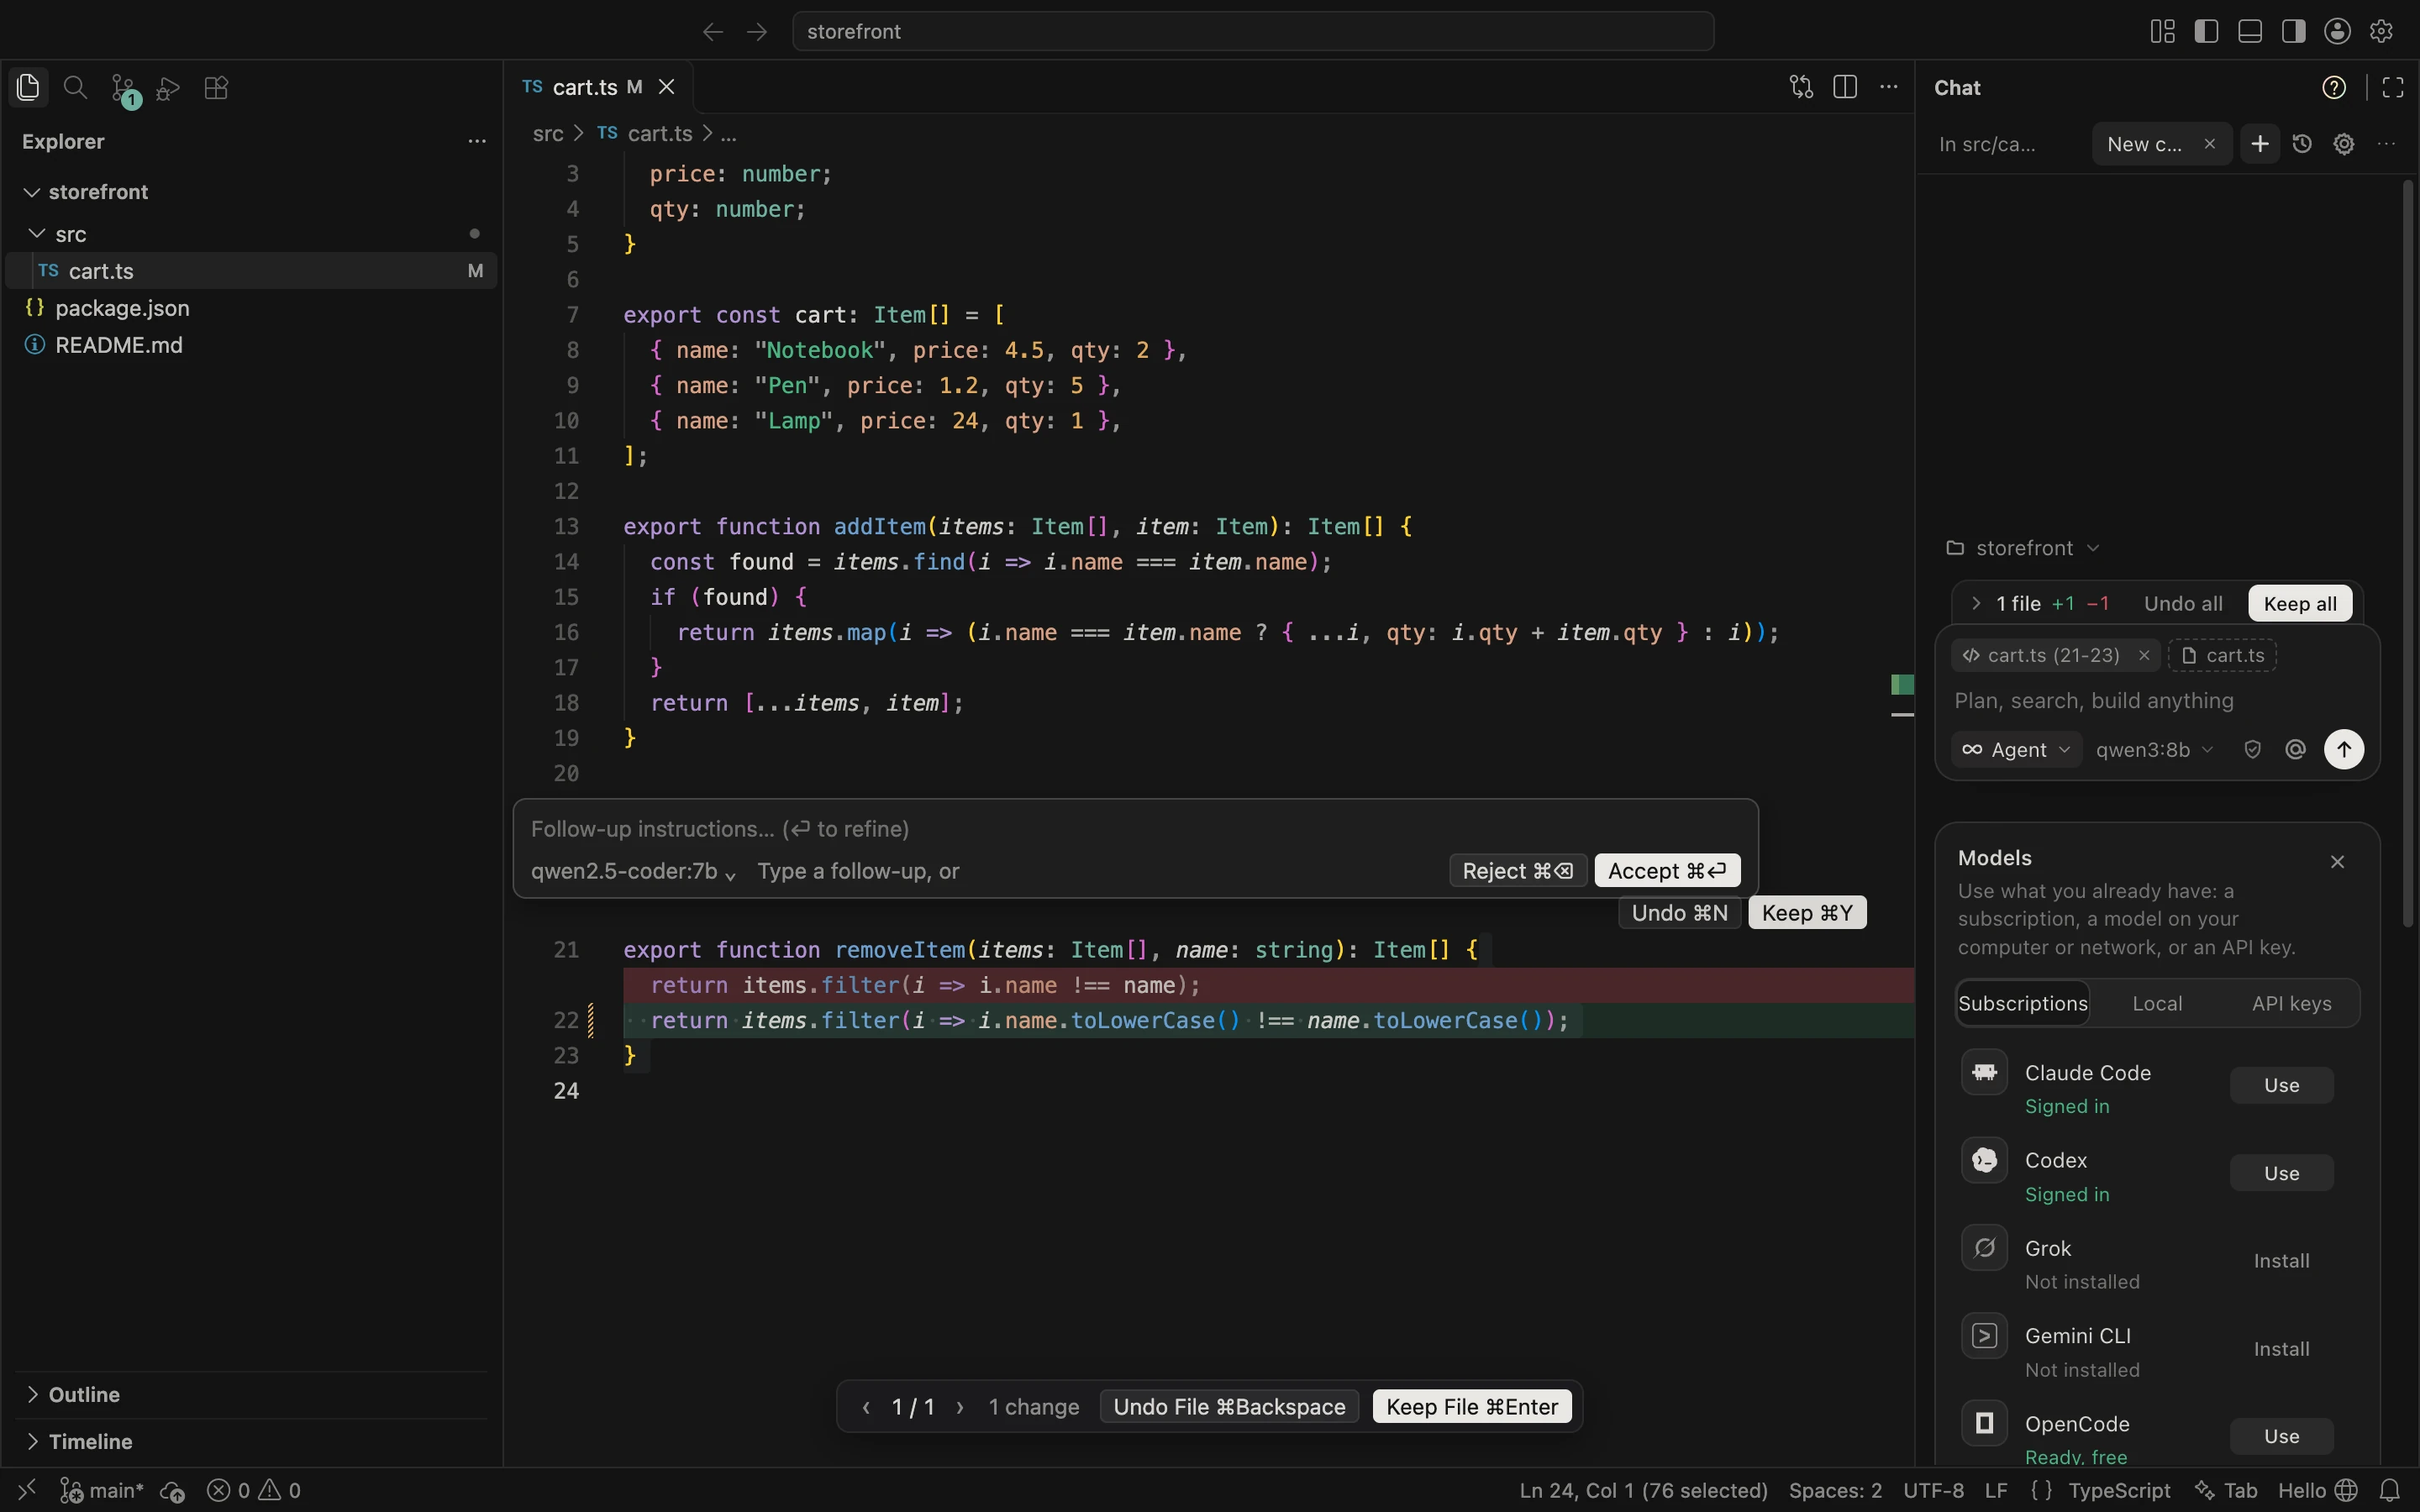Screen dimensions: 2420x1512
Task: Maximize the Chat panel
Action: (2392, 88)
